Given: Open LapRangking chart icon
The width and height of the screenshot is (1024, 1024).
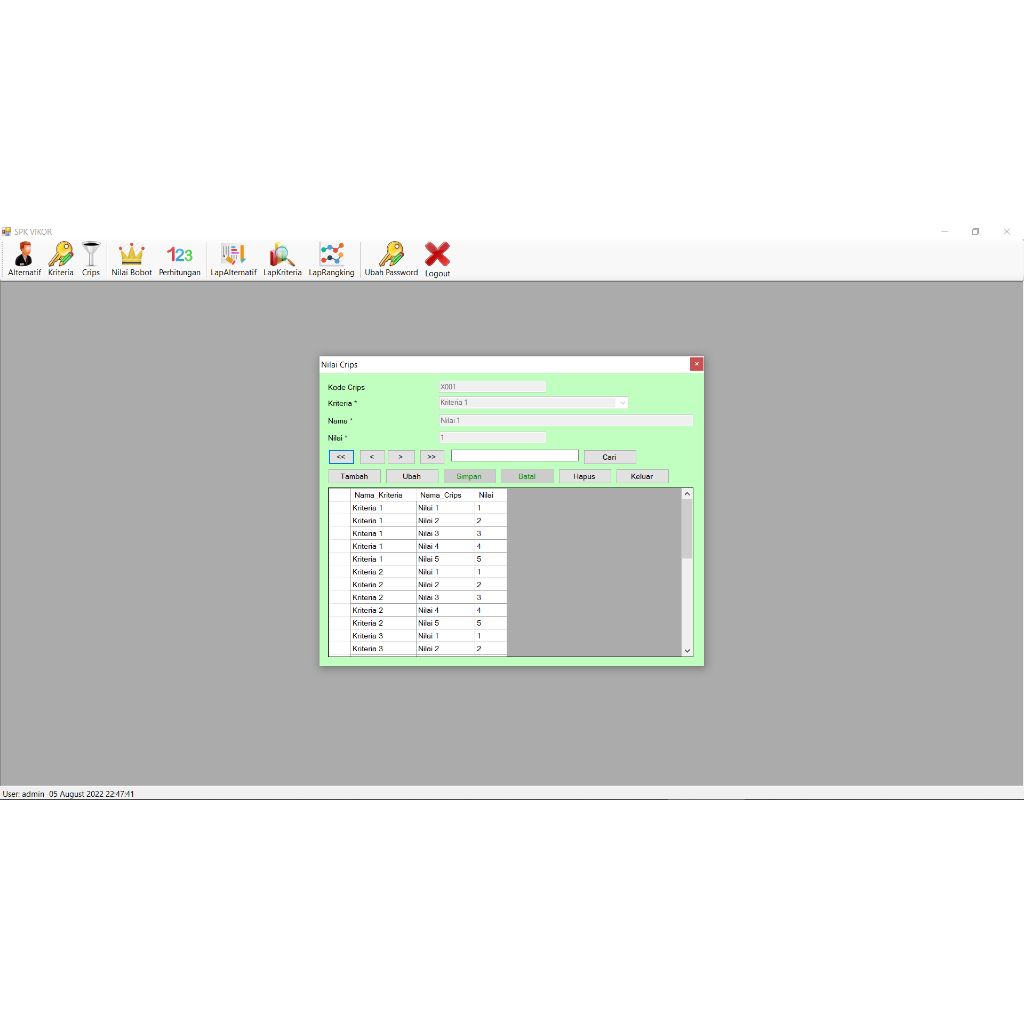Looking at the screenshot, I should (x=331, y=259).
